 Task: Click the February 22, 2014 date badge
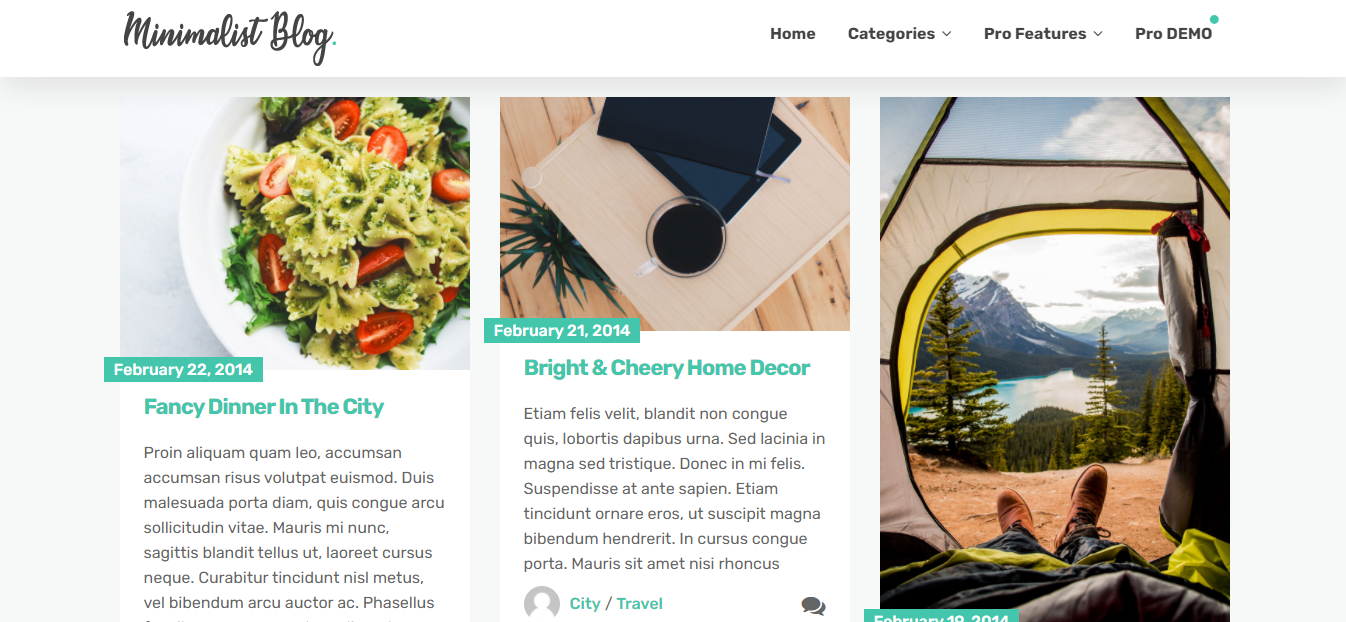pos(183,370)
